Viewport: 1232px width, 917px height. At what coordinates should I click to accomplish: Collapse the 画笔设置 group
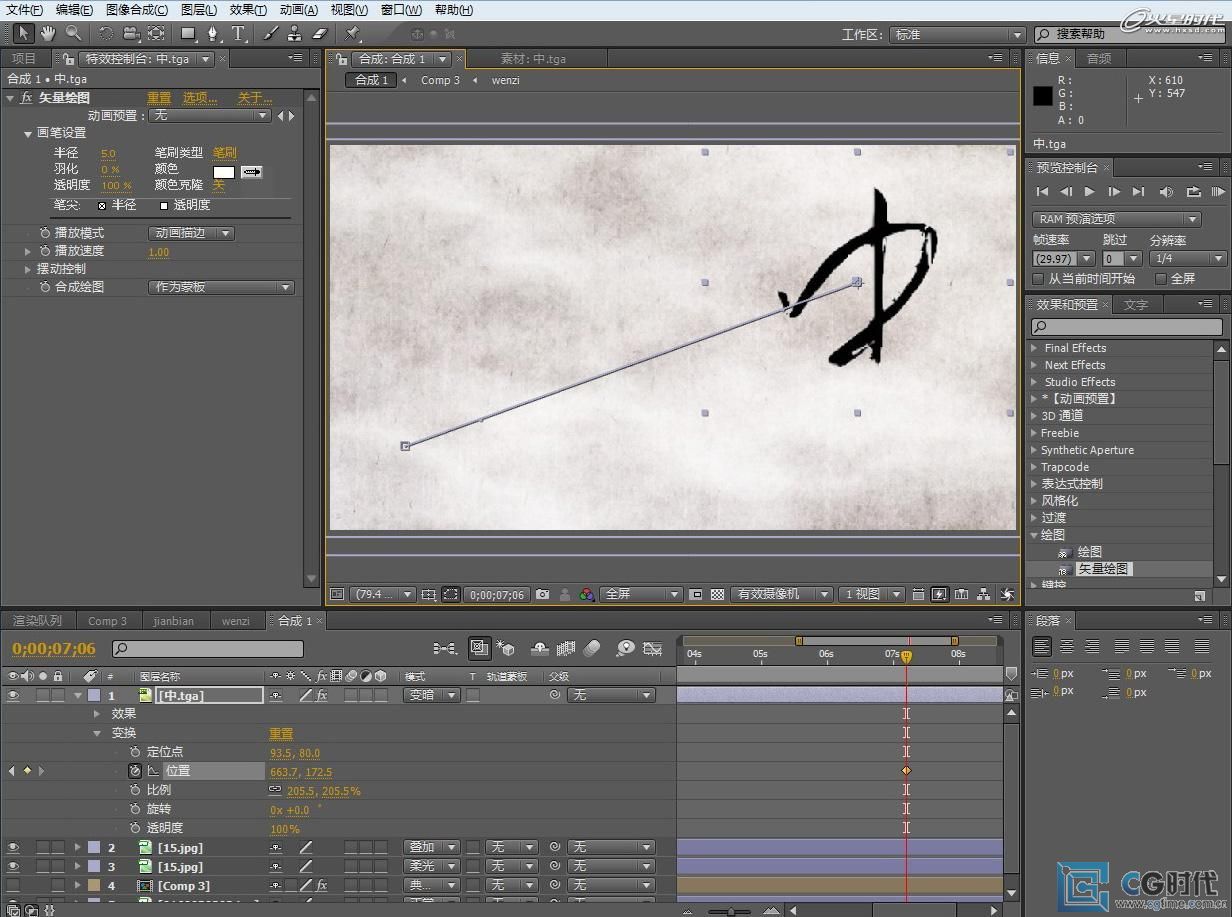pyautogui.click(x=28, y=133)
